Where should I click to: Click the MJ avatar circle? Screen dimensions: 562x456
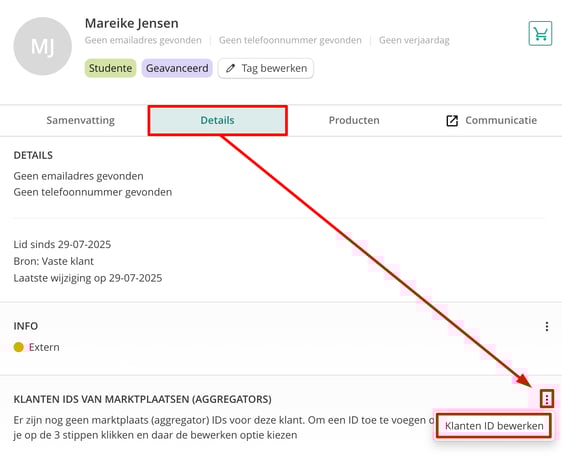click(x=43, y=46)
